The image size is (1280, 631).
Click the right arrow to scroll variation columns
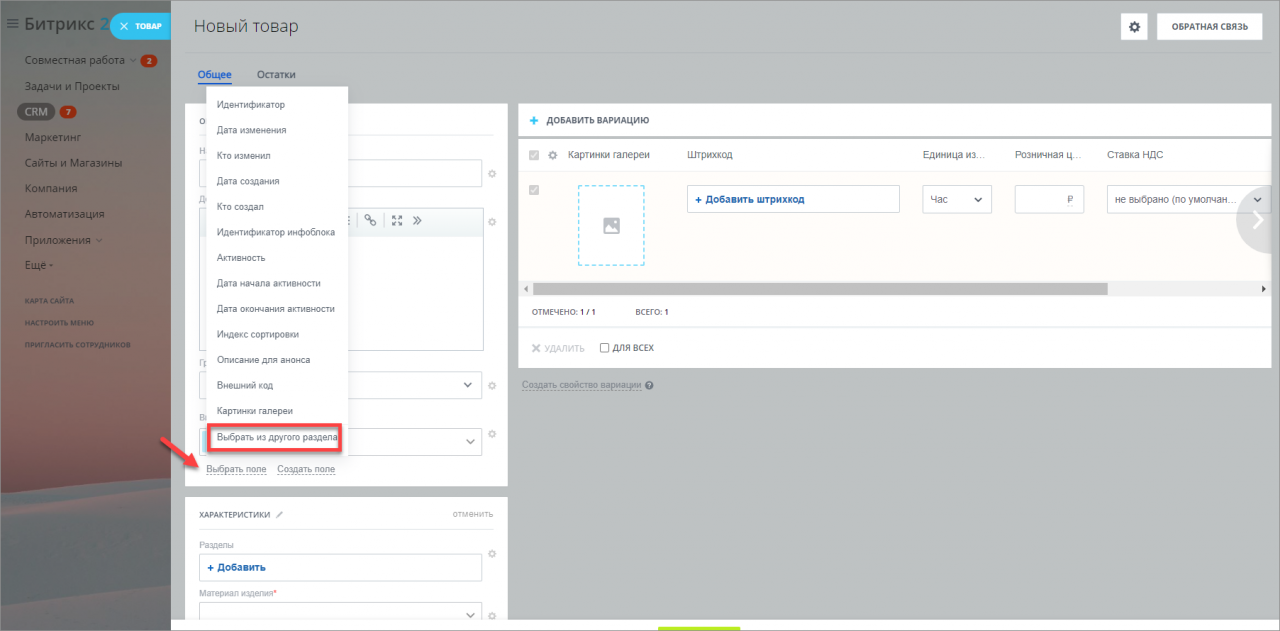pyautogui.click(x=1257, y=221)
